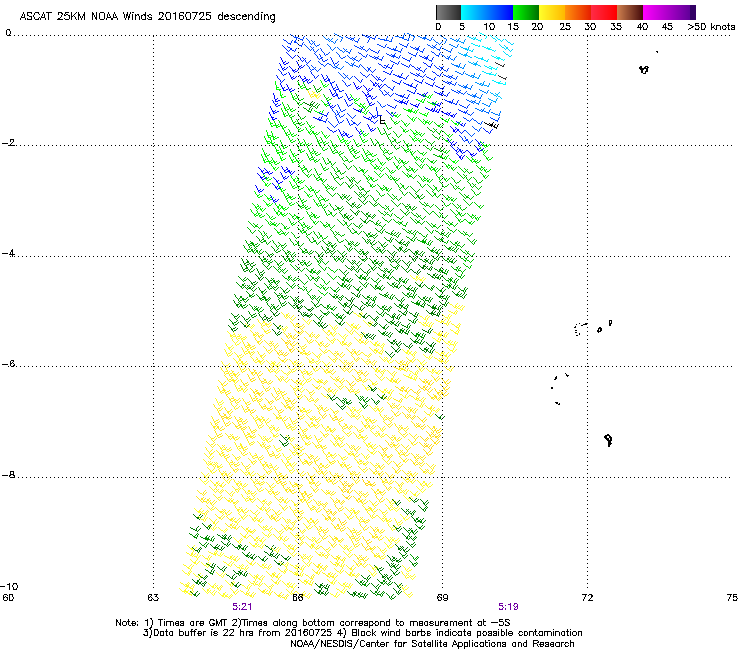Click the purple time stamp '5:21'

[242, 607]
